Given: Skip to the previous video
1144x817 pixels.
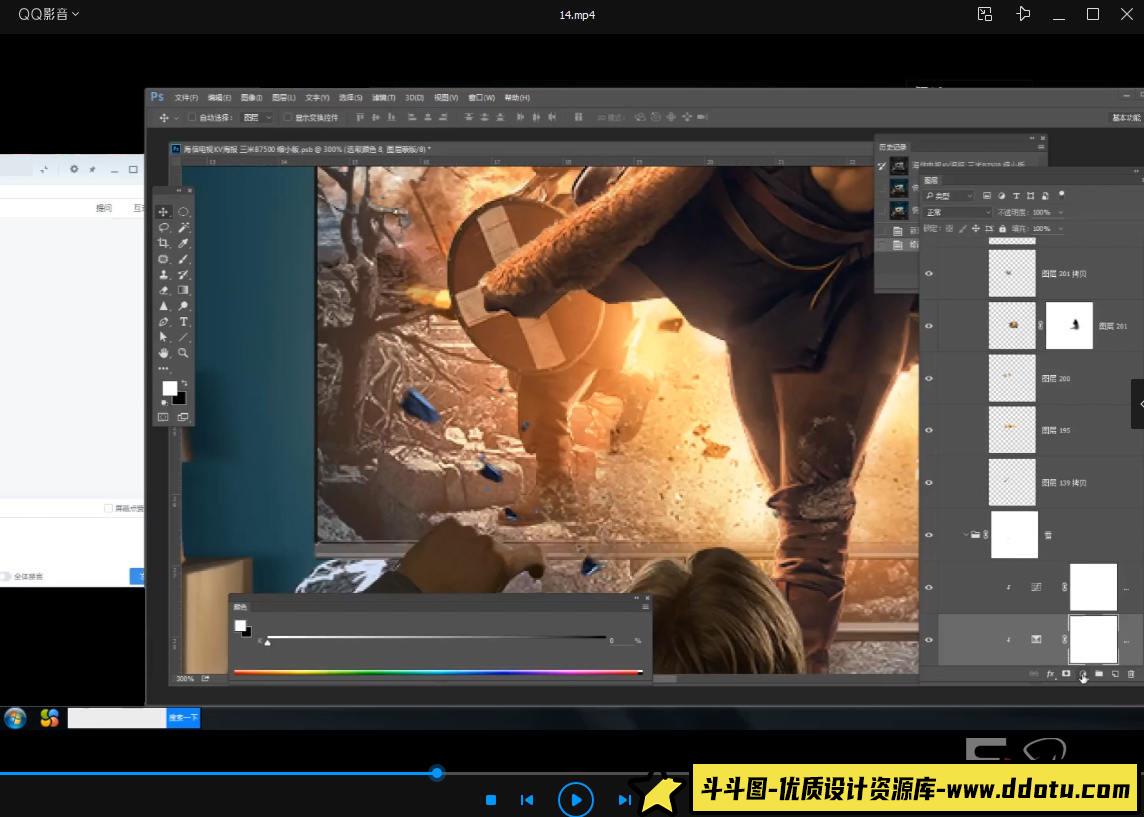Looking at the screenshot, I should (x=527, y=799).
